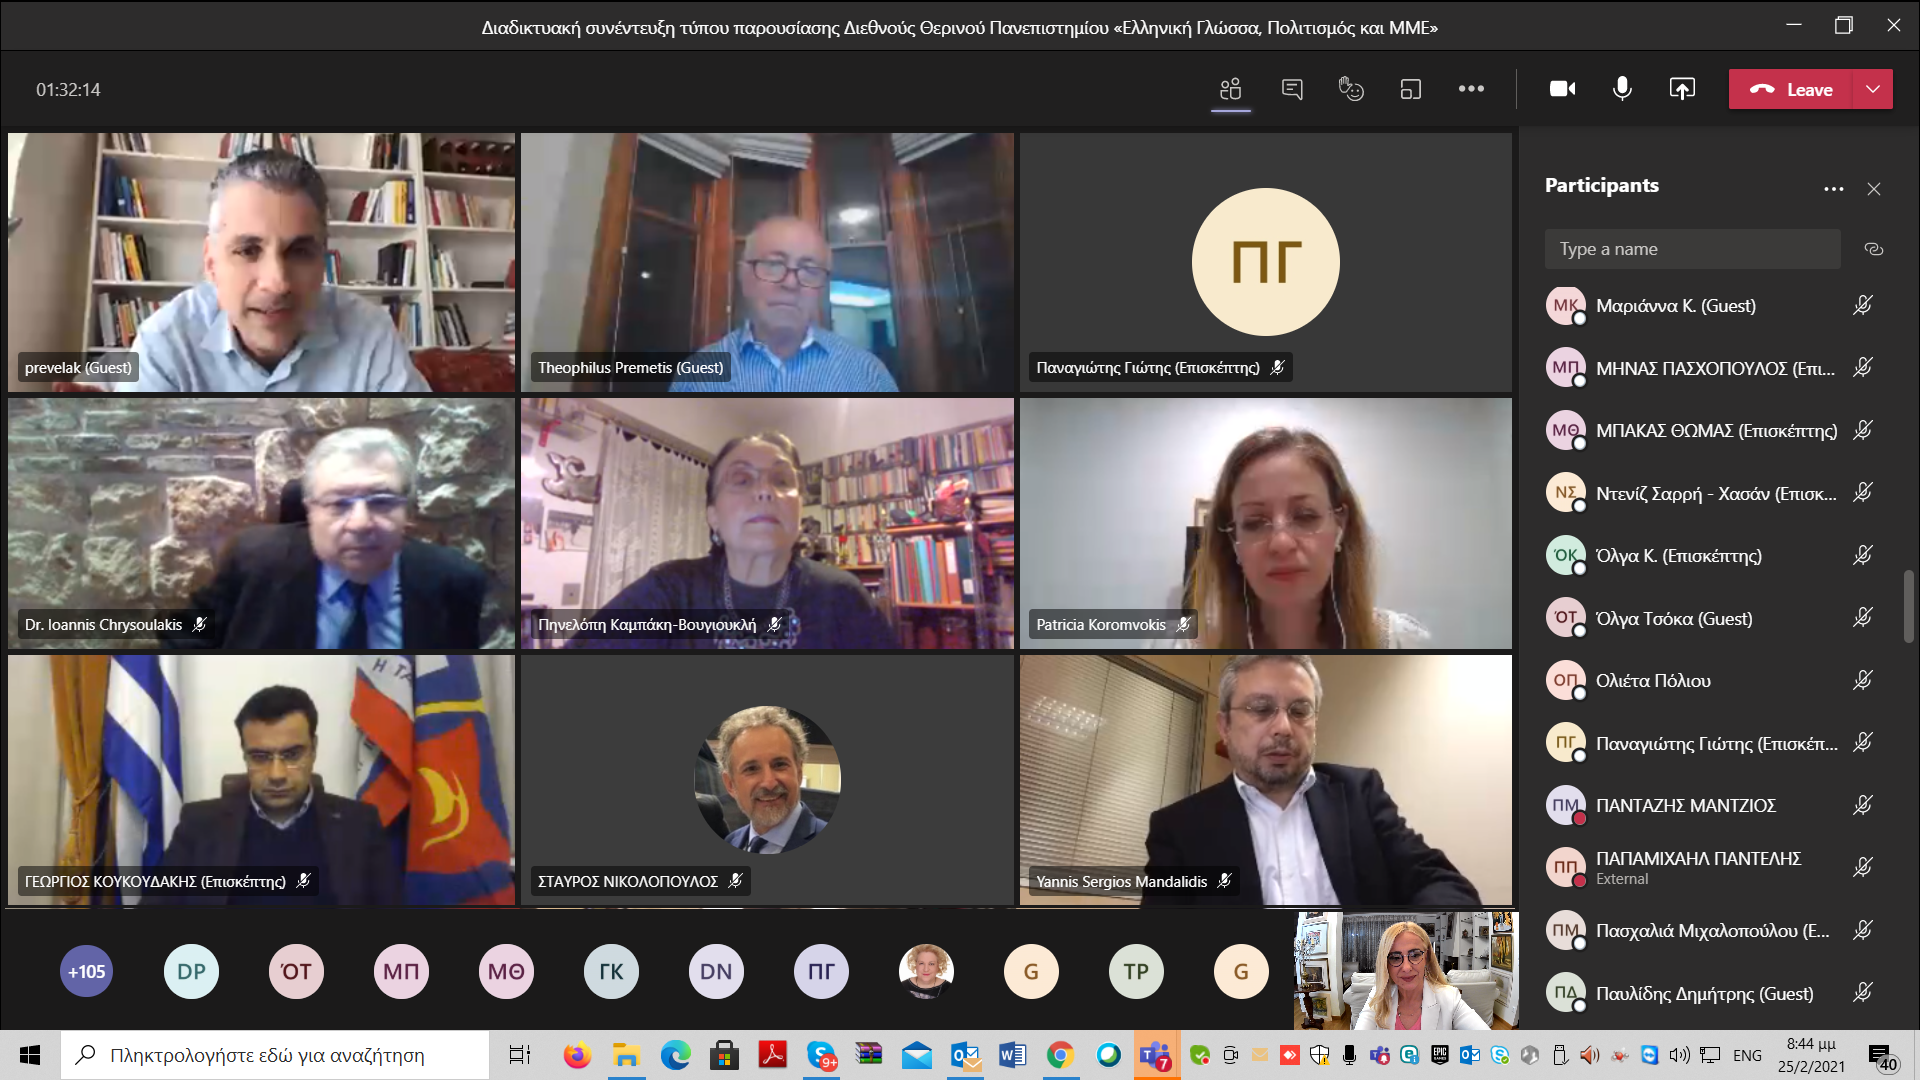
Task: Switch the ENG input language indicator
Action: pyautogui.click(x=1747, y=1055)
